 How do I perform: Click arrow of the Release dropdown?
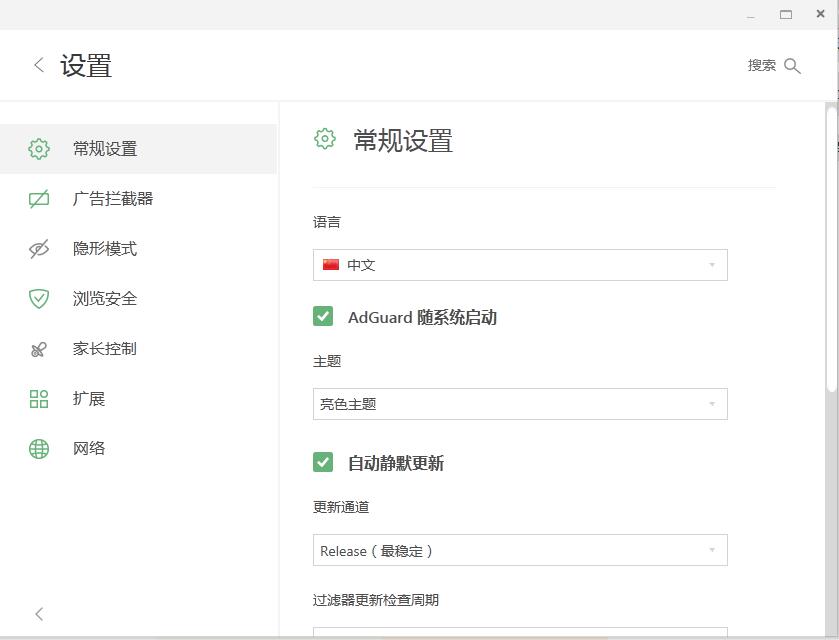[712, 550]
